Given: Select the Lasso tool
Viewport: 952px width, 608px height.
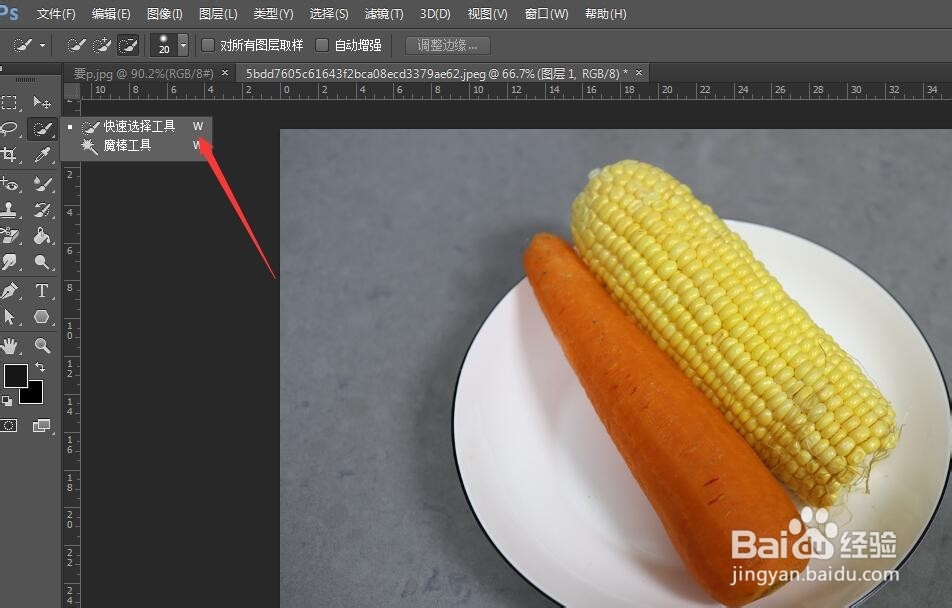Looking at the screenshot, I should [9, 128].
